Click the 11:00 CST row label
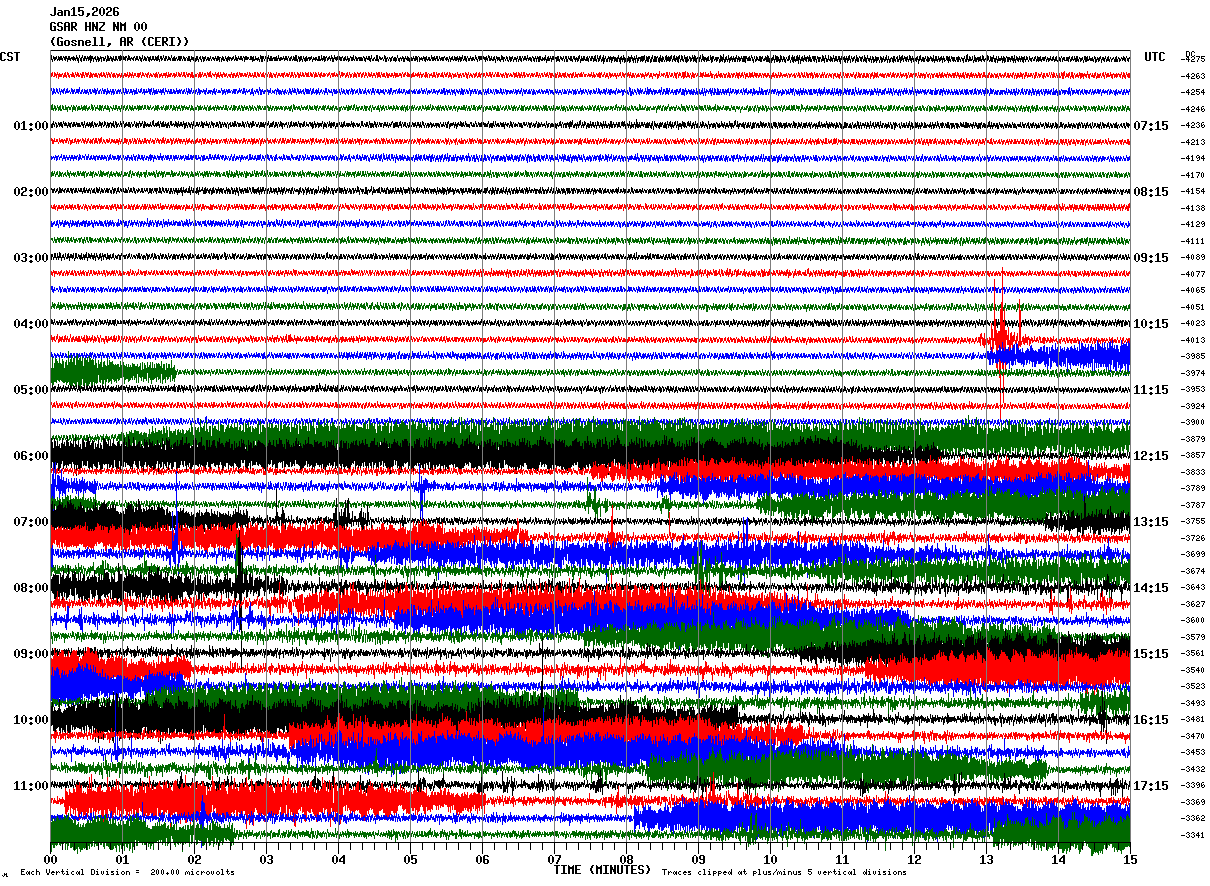 click(31, 786)
